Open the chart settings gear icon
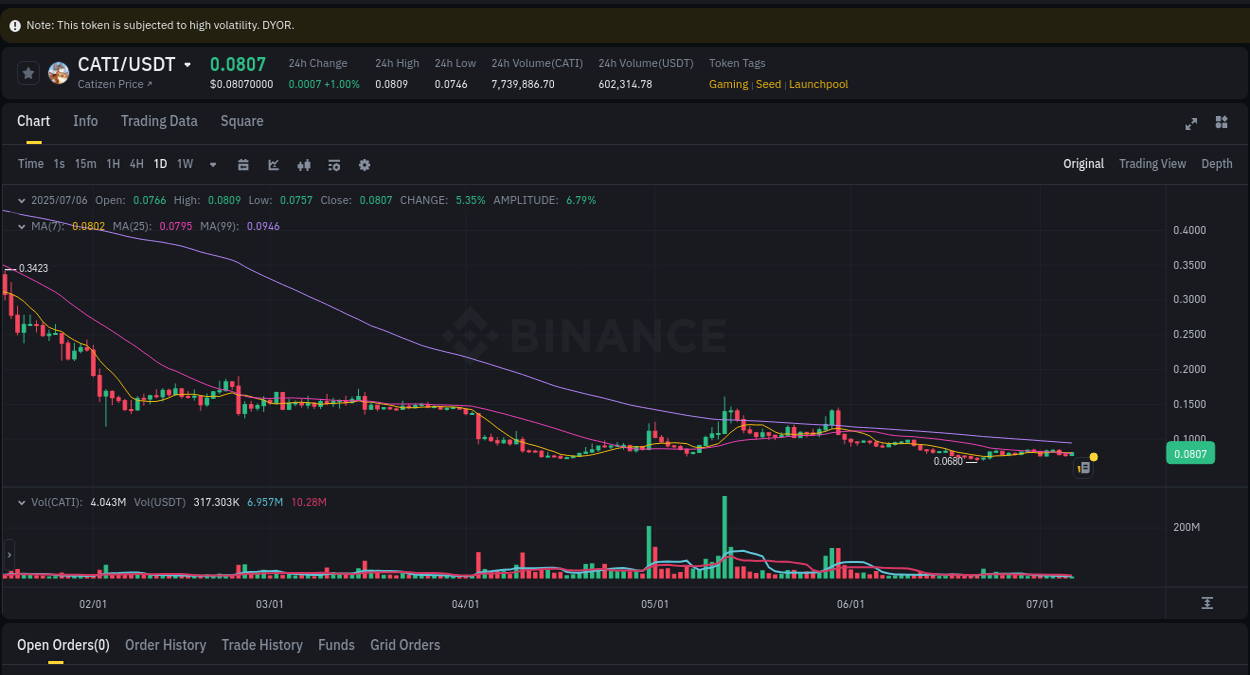This screenshot has width=1250, height=675. point(364,164)
